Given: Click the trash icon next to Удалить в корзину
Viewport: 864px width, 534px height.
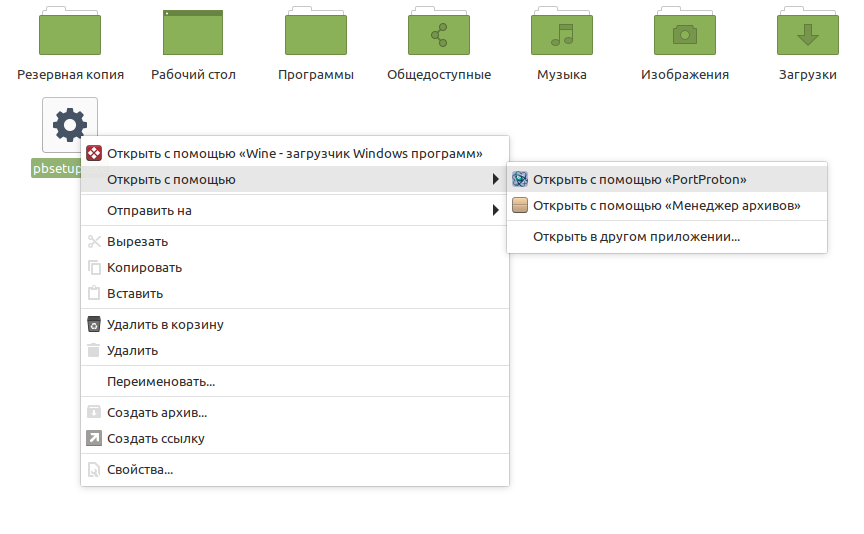Looking at the screenshot, I should click(x=94, y=324).
